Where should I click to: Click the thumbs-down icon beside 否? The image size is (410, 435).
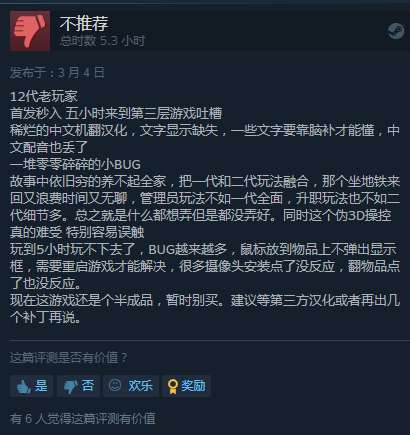pos(70,387)
